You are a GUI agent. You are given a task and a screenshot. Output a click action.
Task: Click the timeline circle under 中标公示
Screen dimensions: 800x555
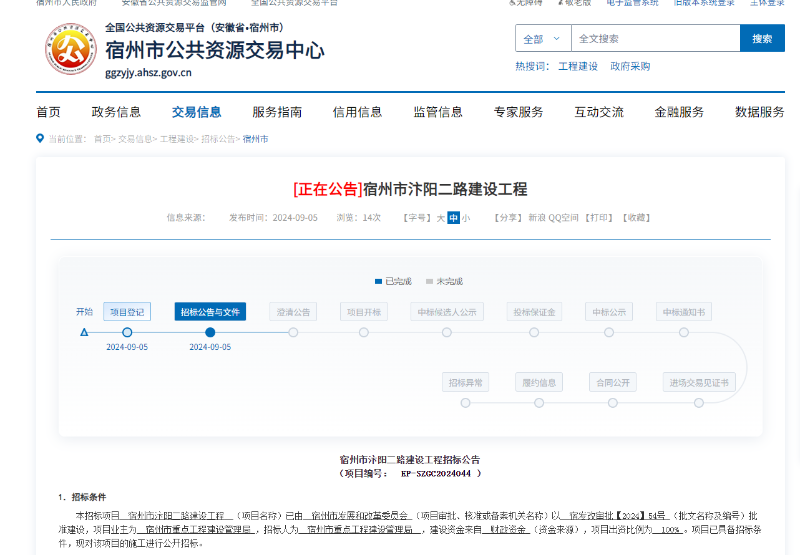tap(609, 333)
